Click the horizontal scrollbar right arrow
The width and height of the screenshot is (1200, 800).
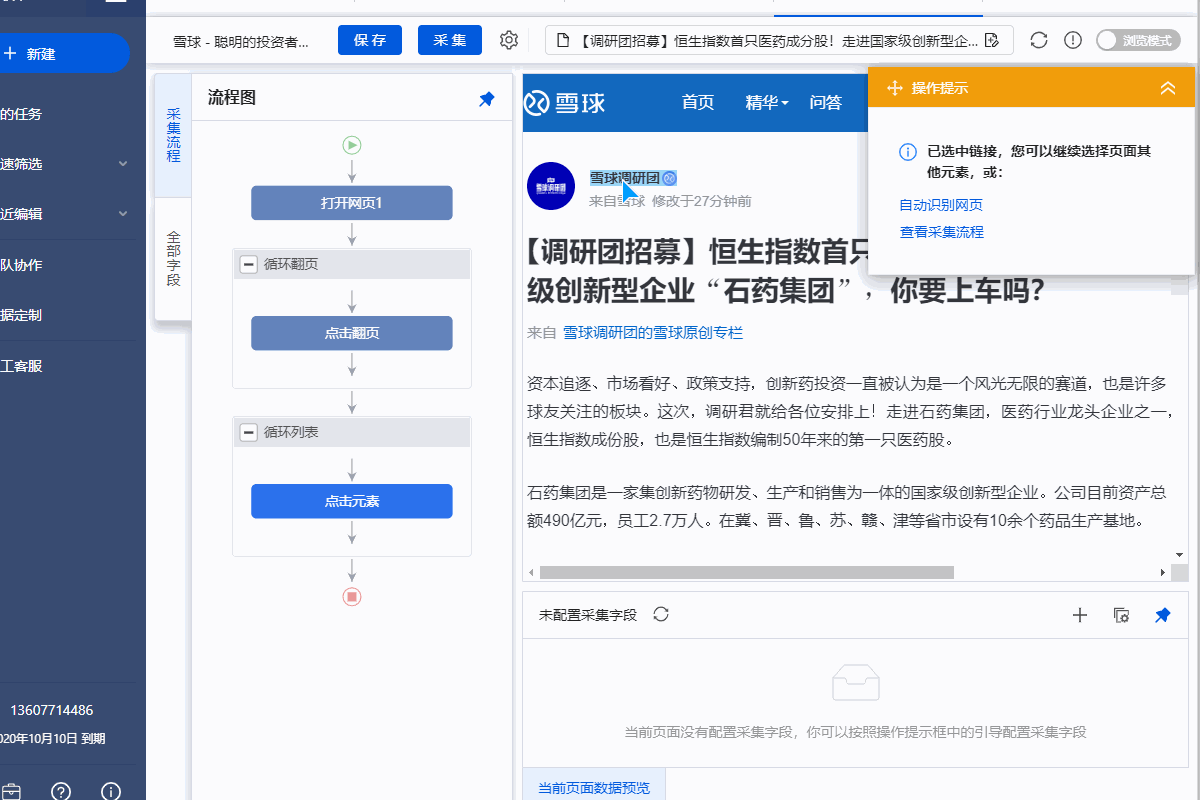click(1163, 572)
